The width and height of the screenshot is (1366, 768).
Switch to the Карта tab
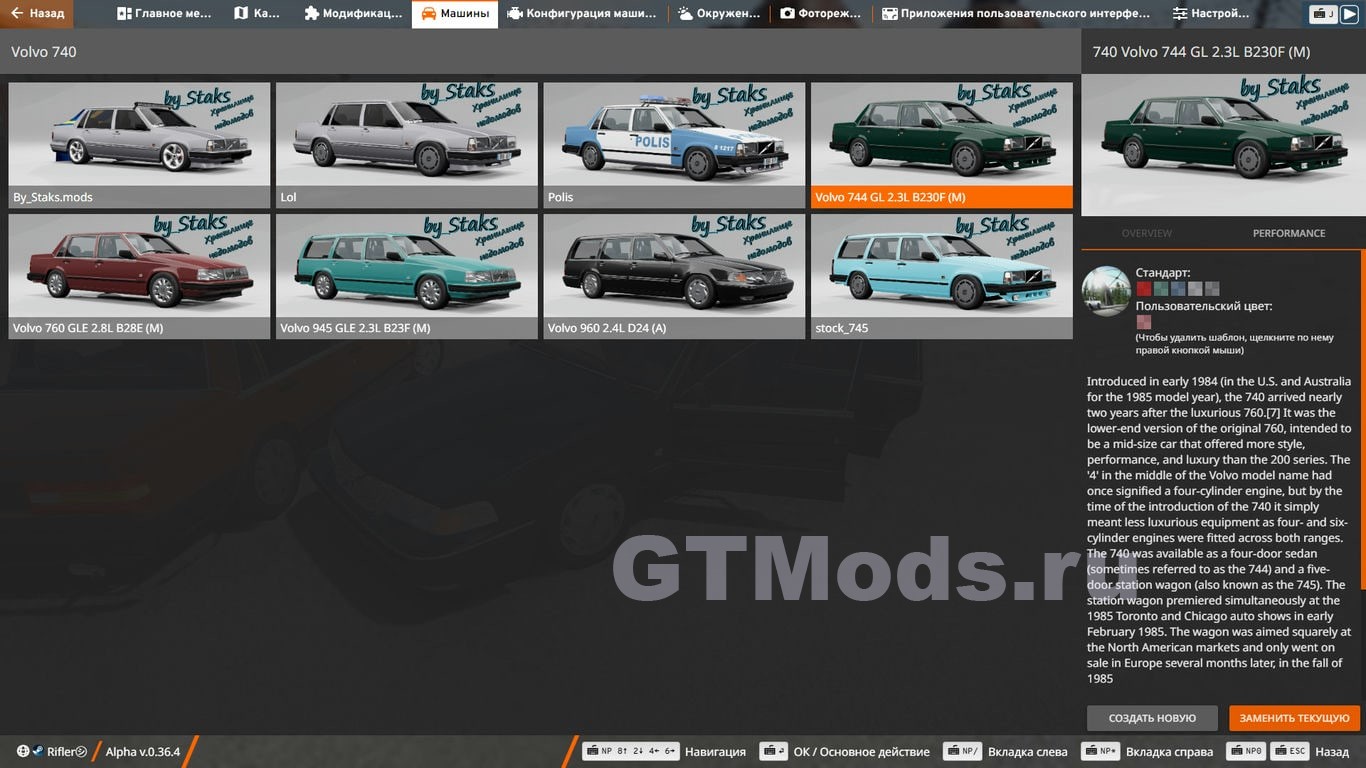(257, 14)
